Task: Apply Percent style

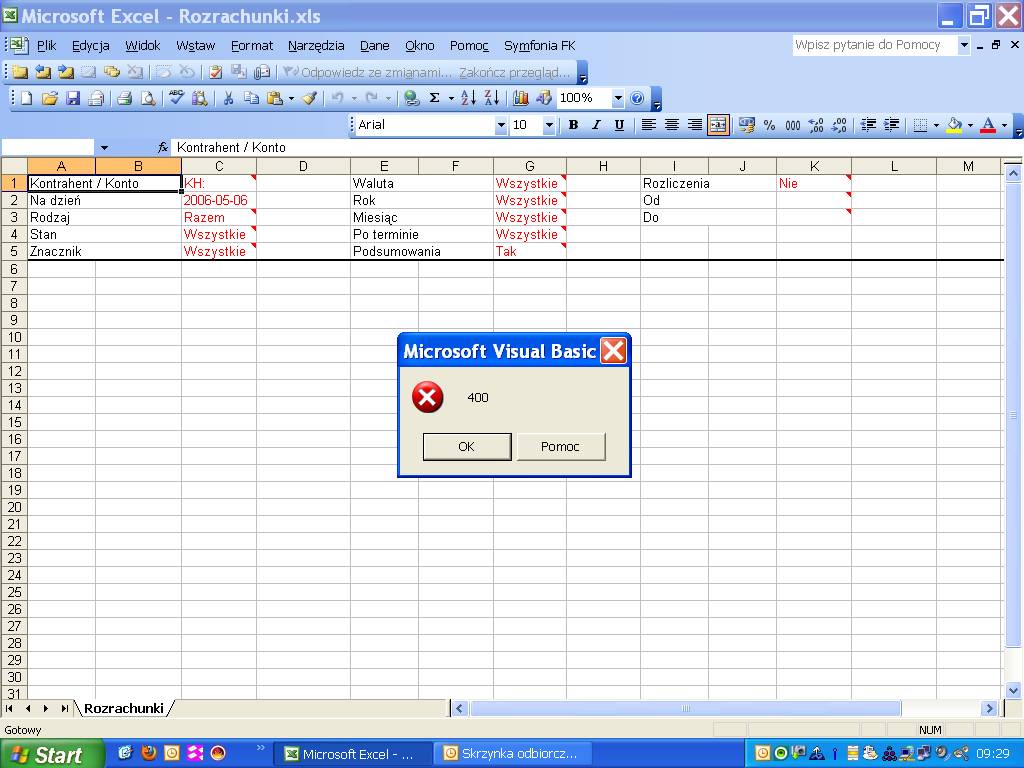Action: [x=769, y=125]
